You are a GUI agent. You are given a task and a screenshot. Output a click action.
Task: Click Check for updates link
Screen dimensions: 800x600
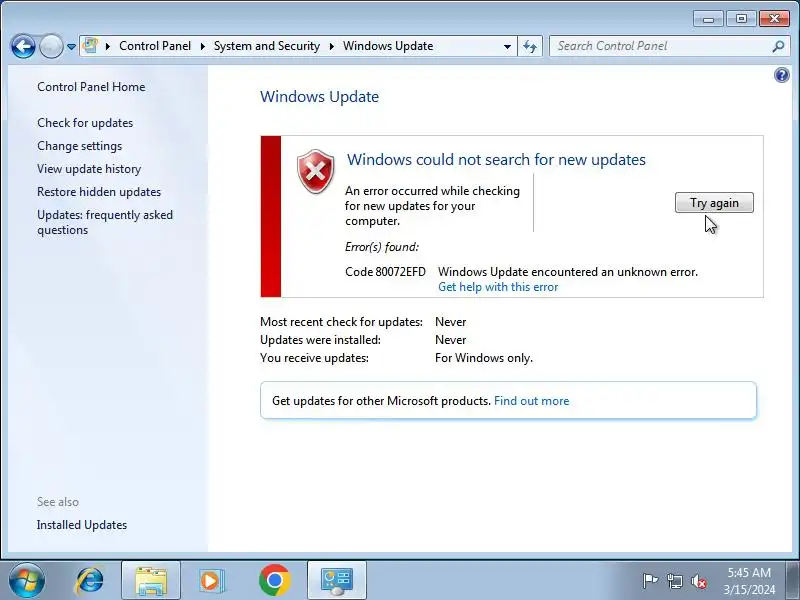(85, 123)
